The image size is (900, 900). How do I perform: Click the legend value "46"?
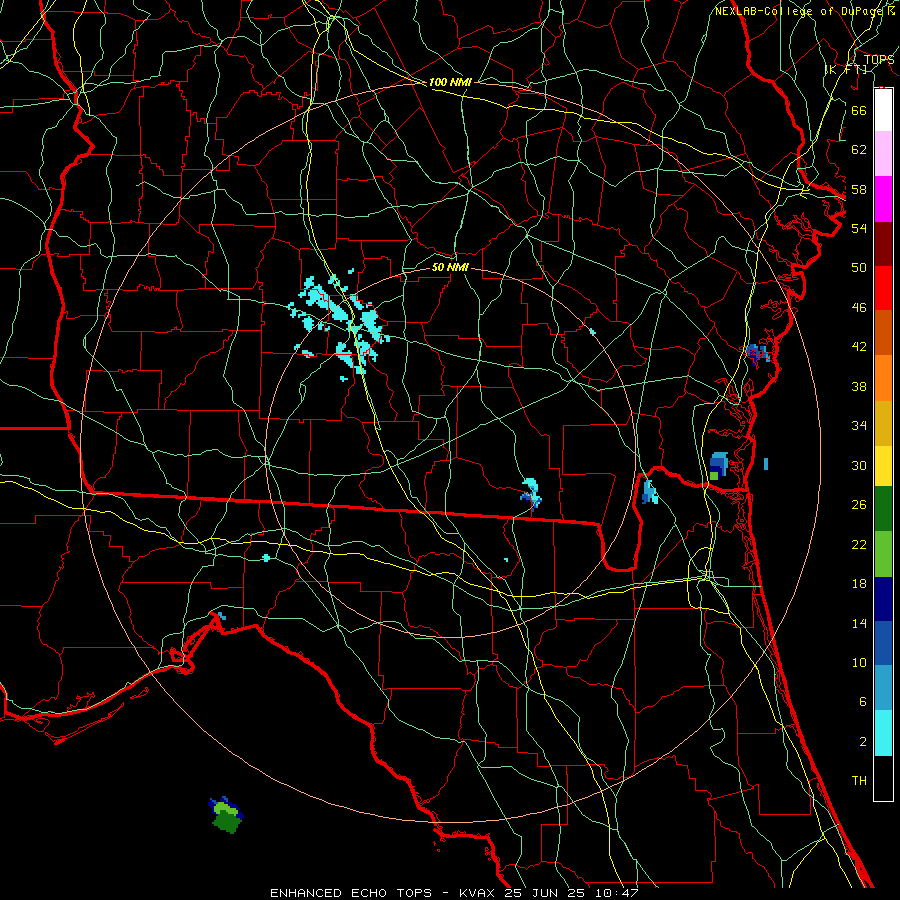click(x=859, y=308)
